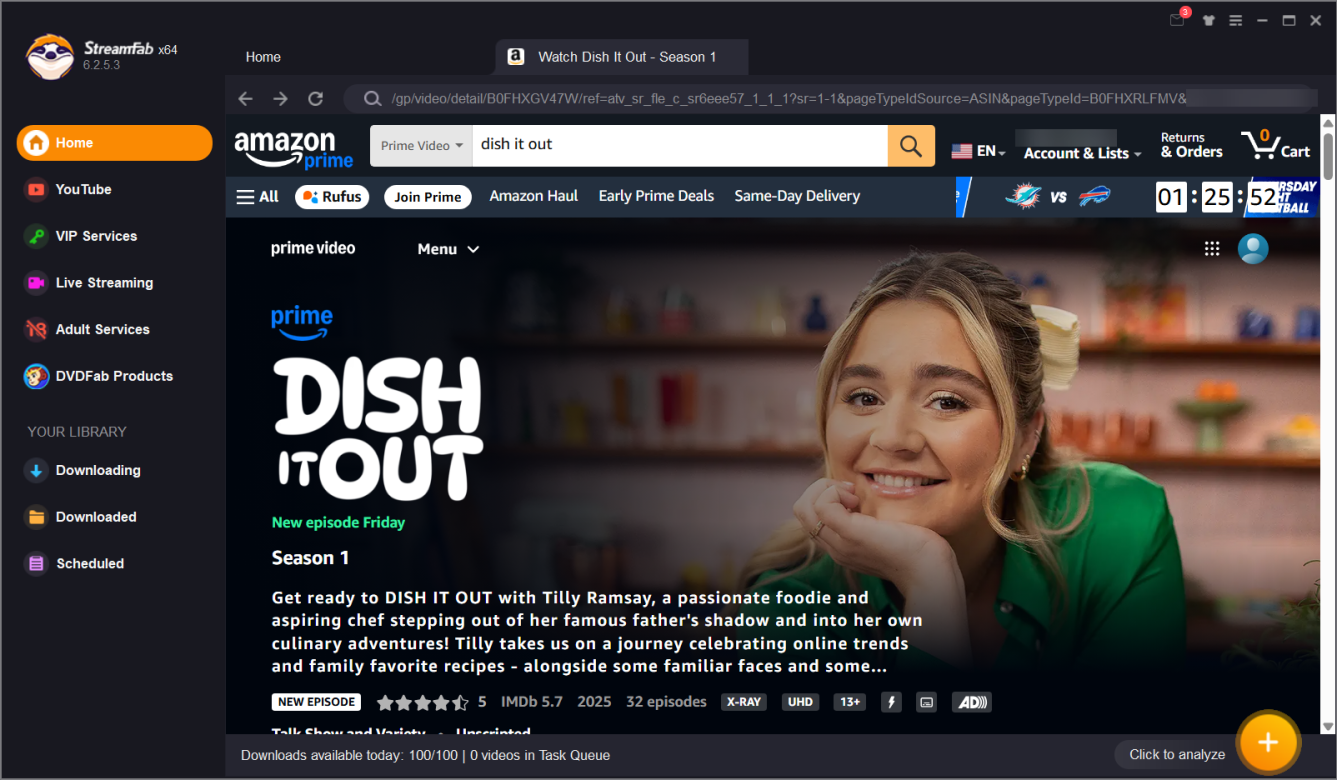Click the VIP Services key icon
Image resolution: width=1337 pixels, height=780 pixels.
36,236
